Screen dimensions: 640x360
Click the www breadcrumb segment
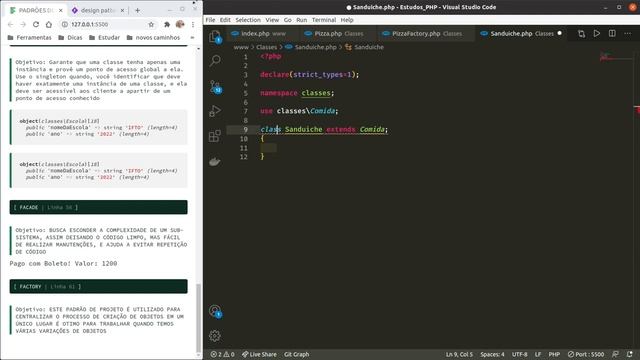241,47
